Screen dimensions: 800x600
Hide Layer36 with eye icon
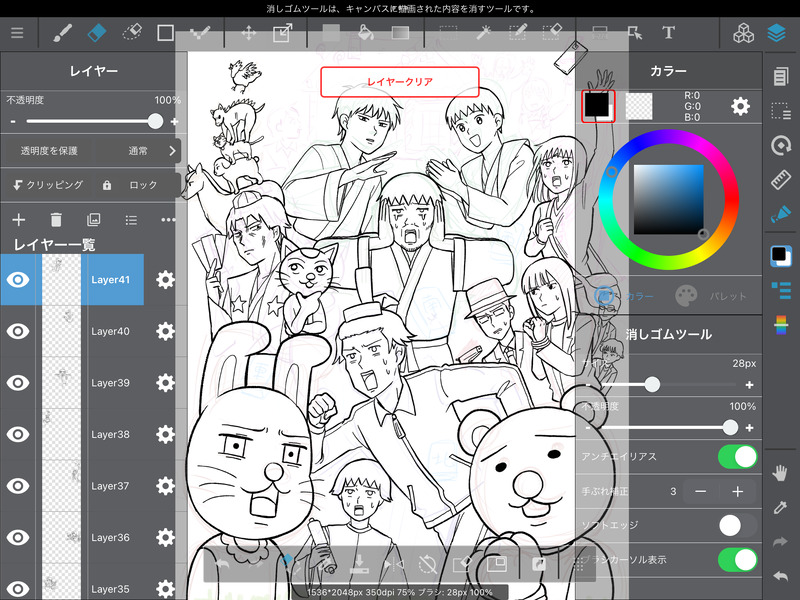click(18, 537)
